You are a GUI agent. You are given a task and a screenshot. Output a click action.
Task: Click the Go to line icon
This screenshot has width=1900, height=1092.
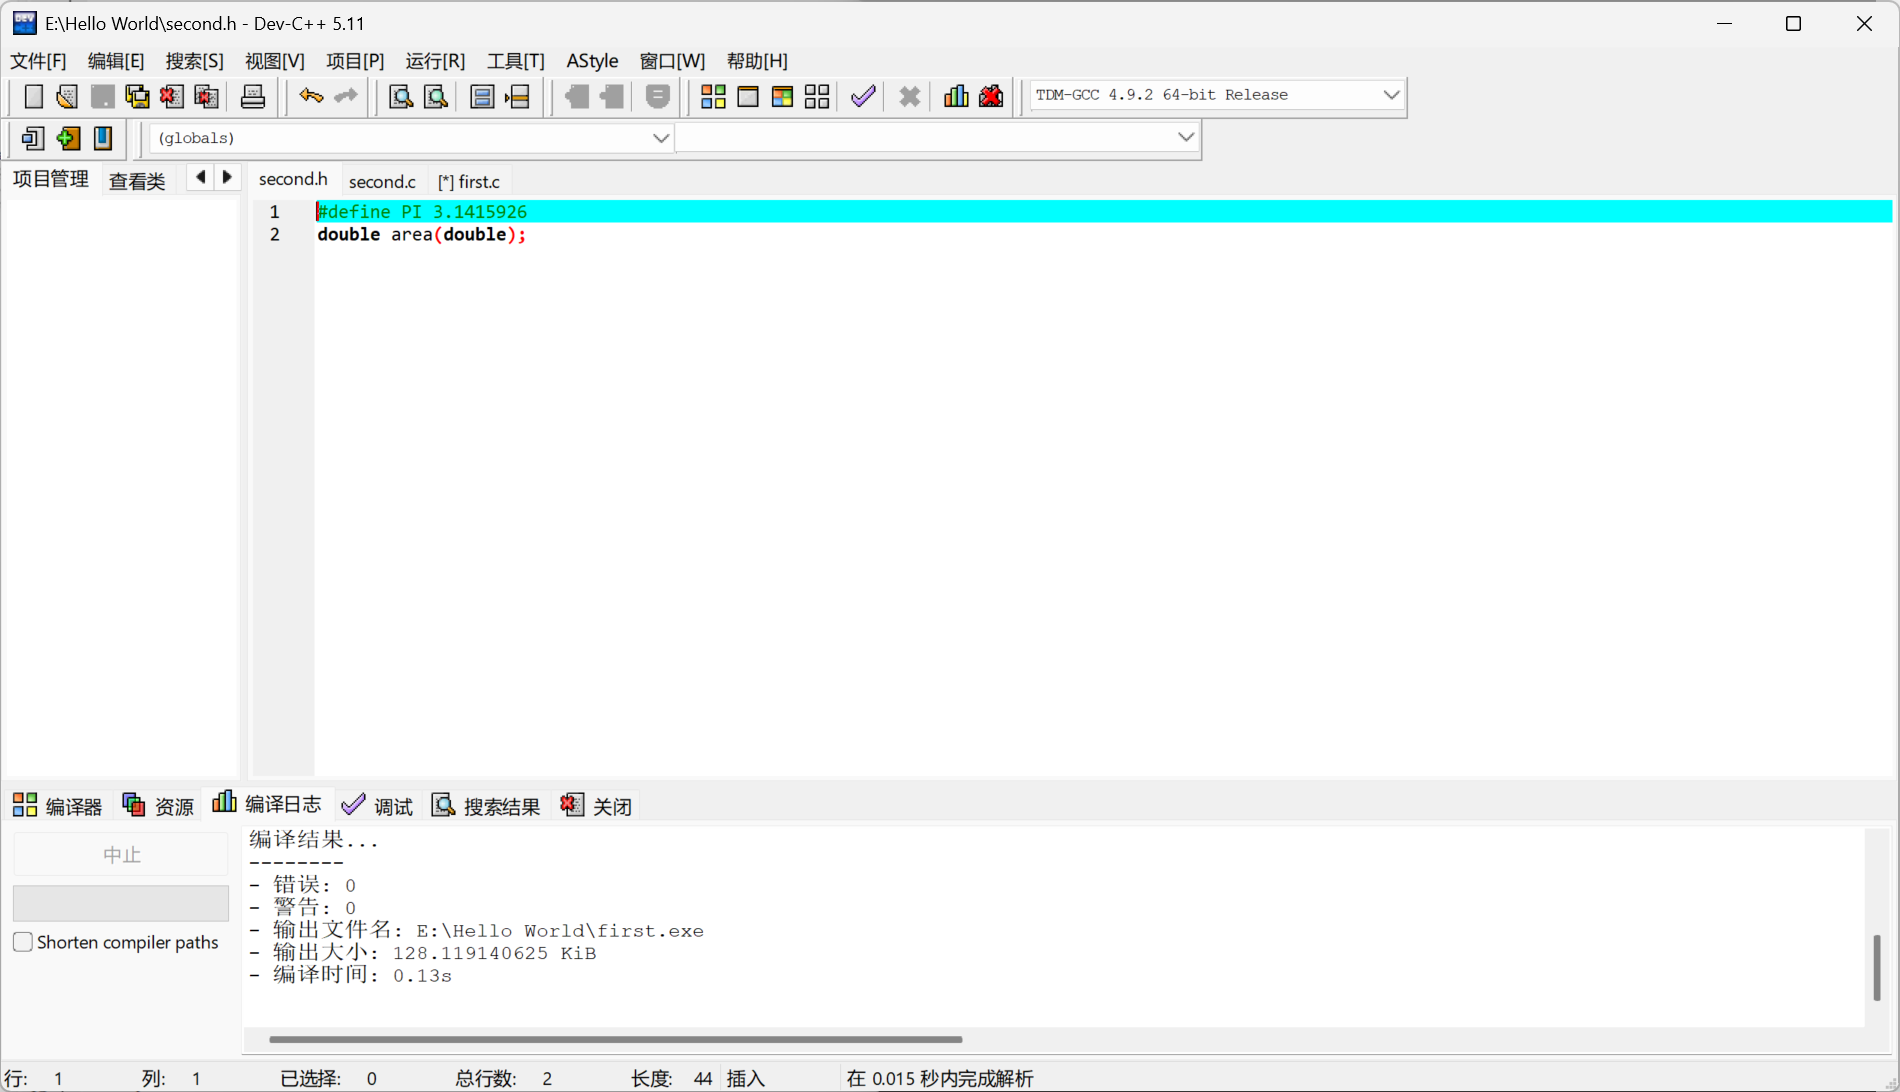pyautogui.click(x=517, y=96)
